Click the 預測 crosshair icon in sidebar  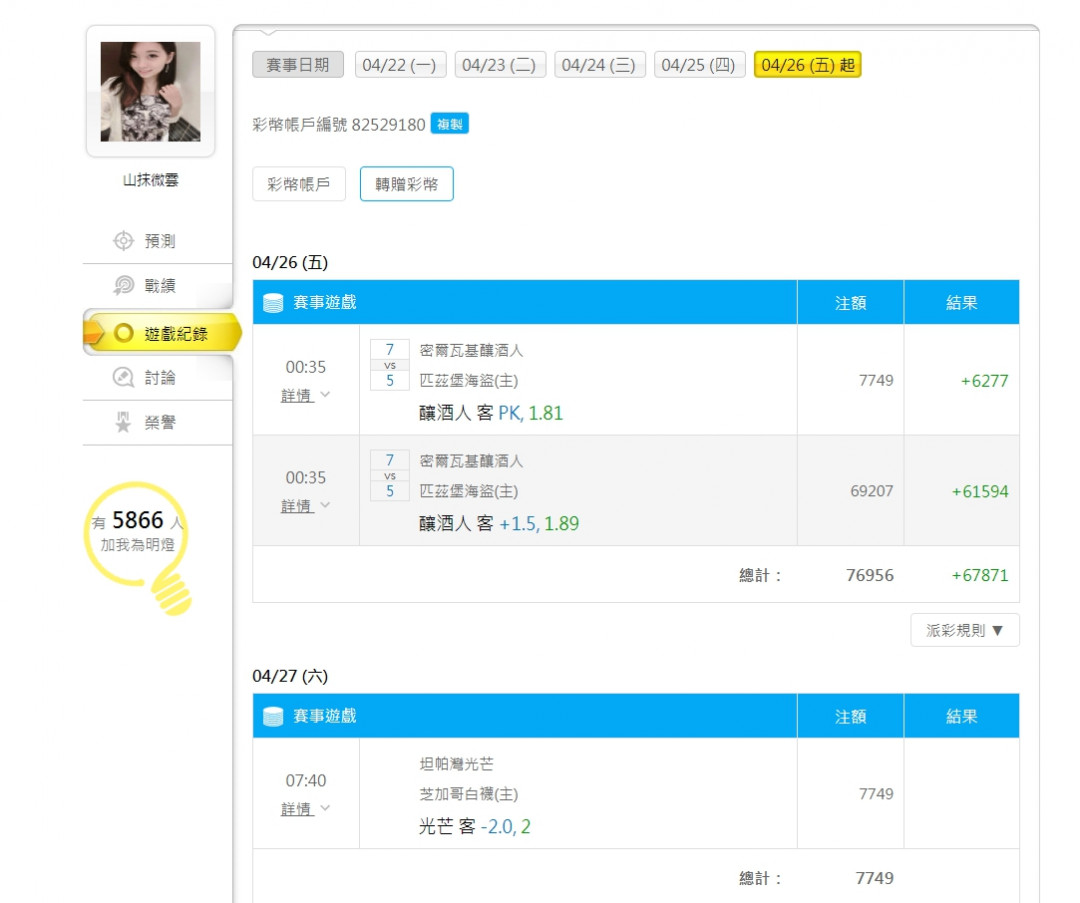pyautogui.click(x=123, y=240)
